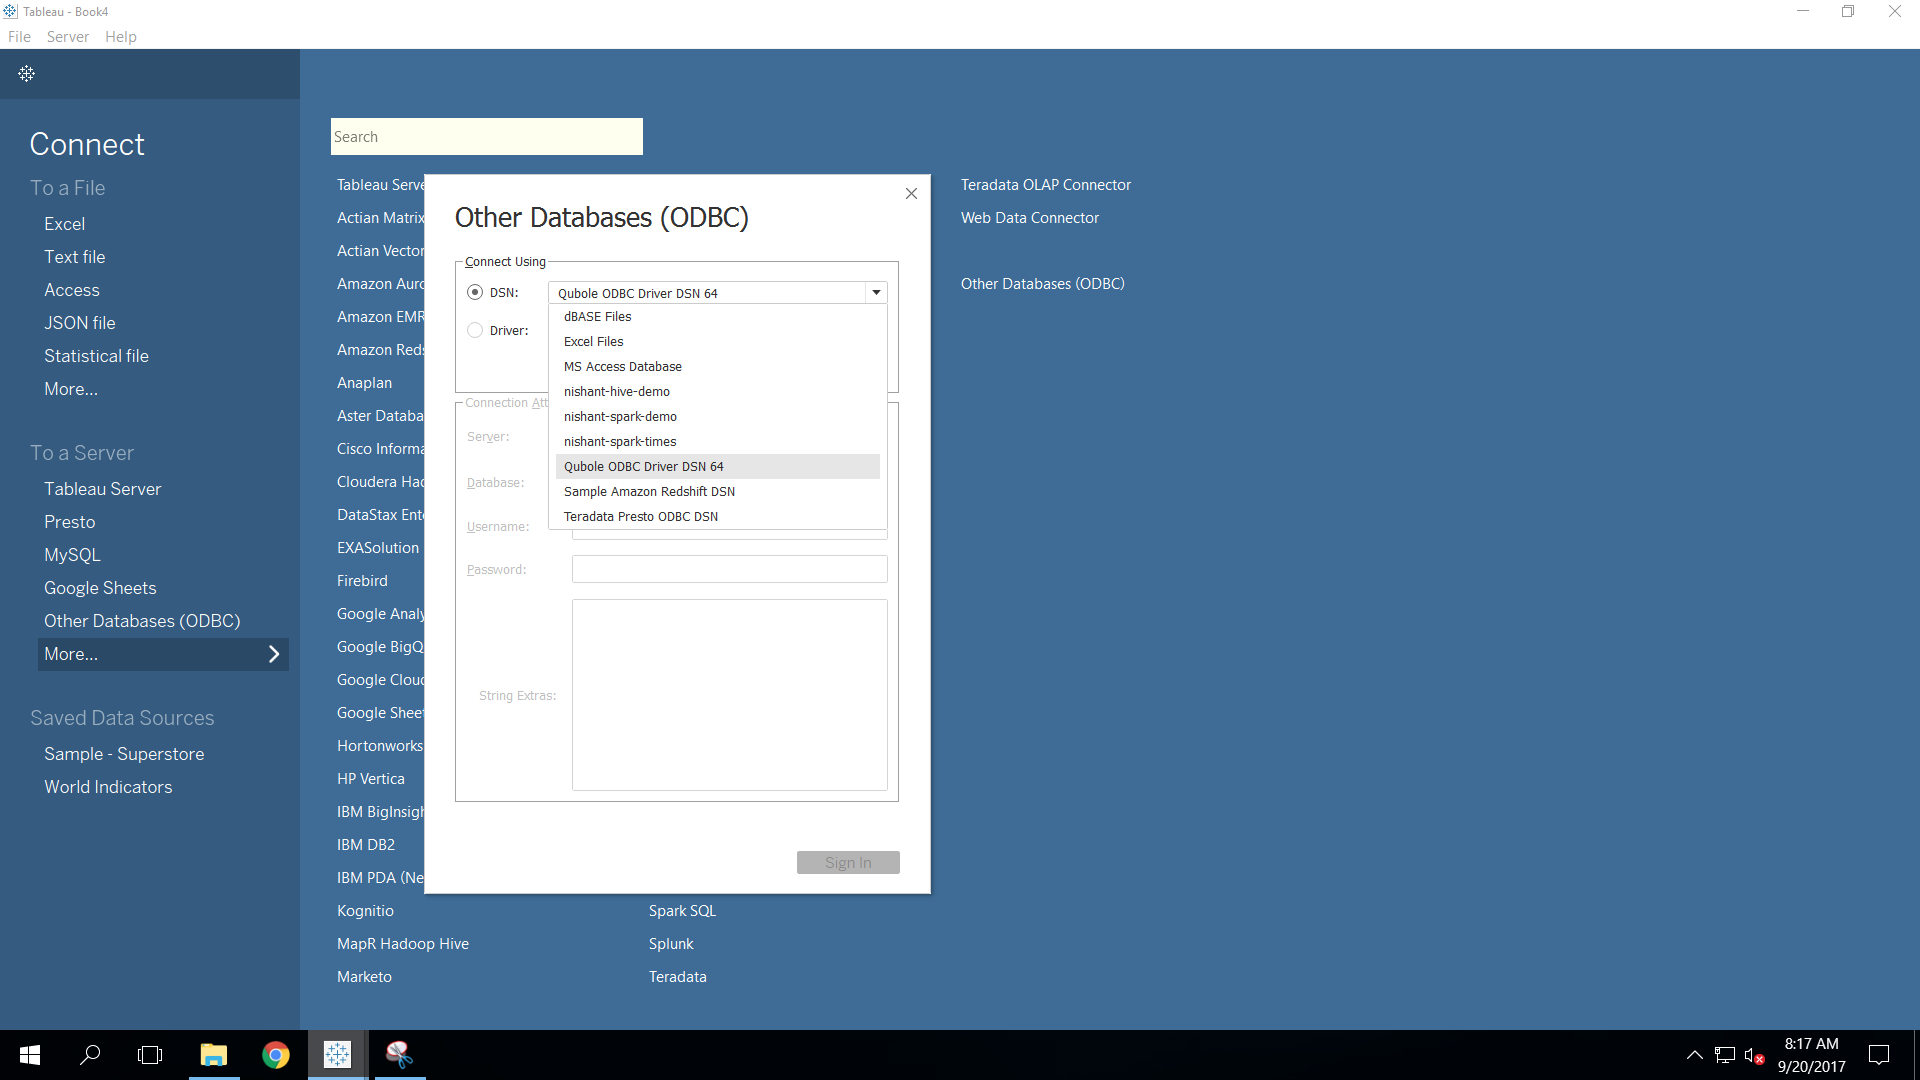1920x1080 pixels.
Task: Connect to MySQL in sidebar
Action: point(72,555)
